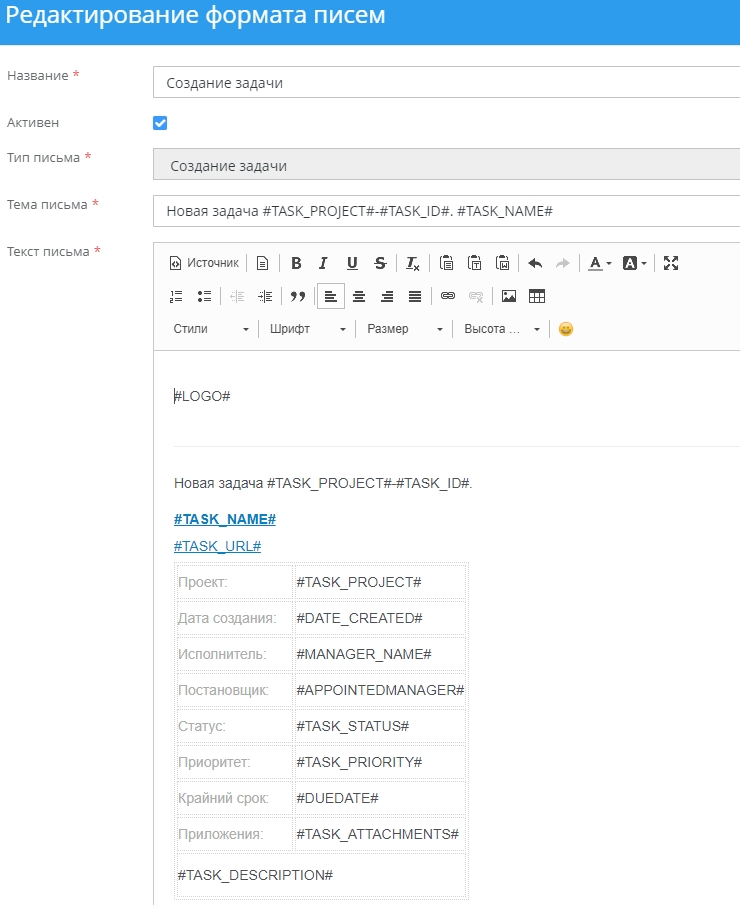
Task: Open the Стили dropdown
Action: 210,329
